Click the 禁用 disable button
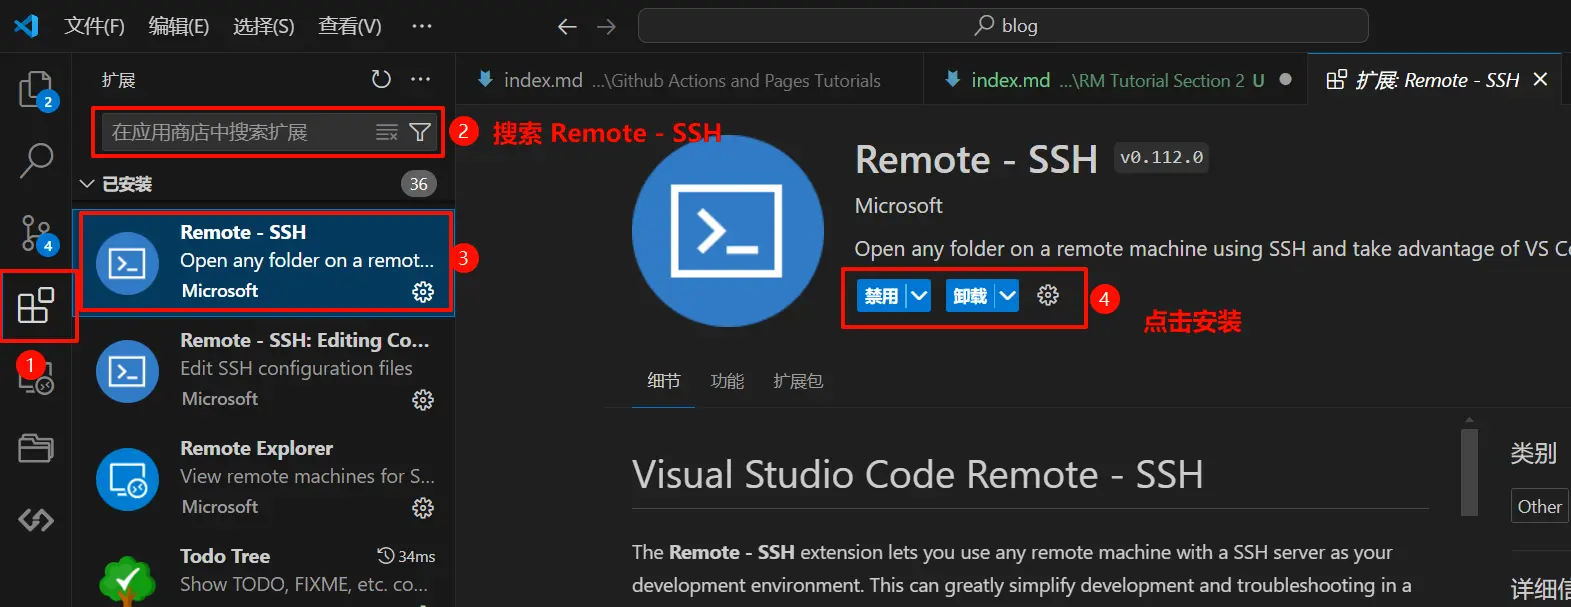The image size is (1571, 607). pyautogui.click(x=881, y=296)
